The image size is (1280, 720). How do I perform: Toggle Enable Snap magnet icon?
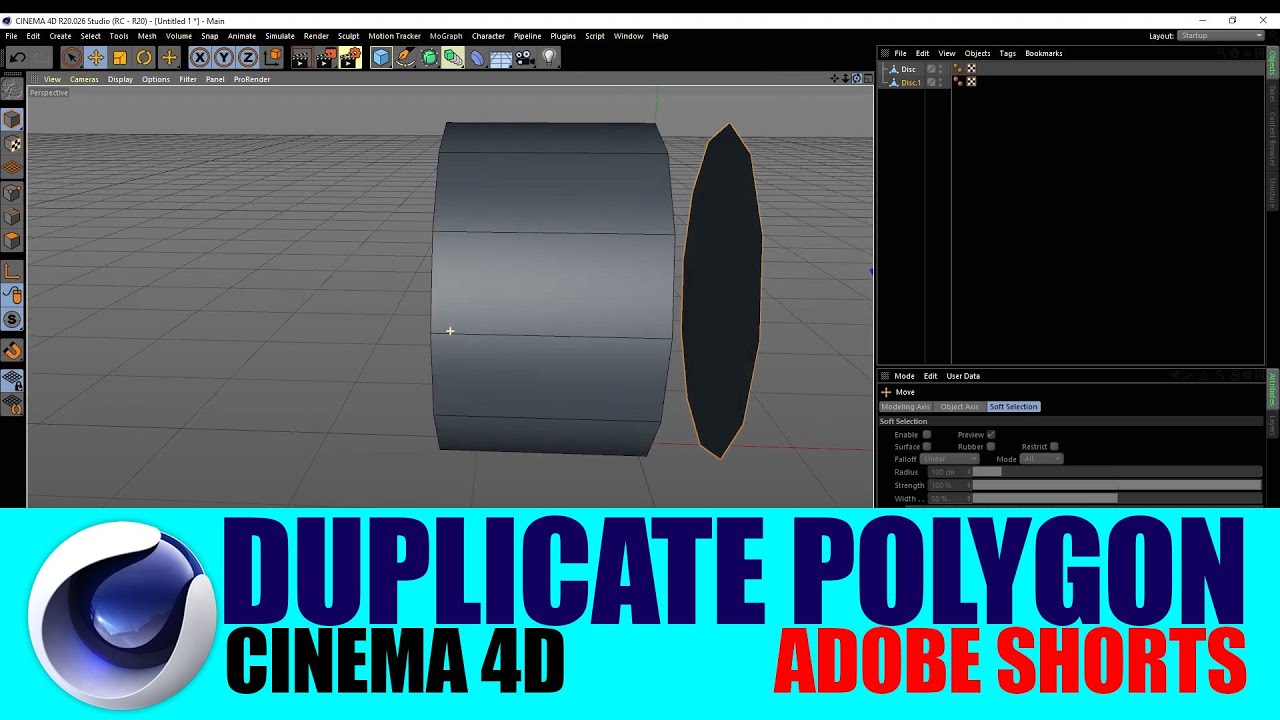(12, 351)
